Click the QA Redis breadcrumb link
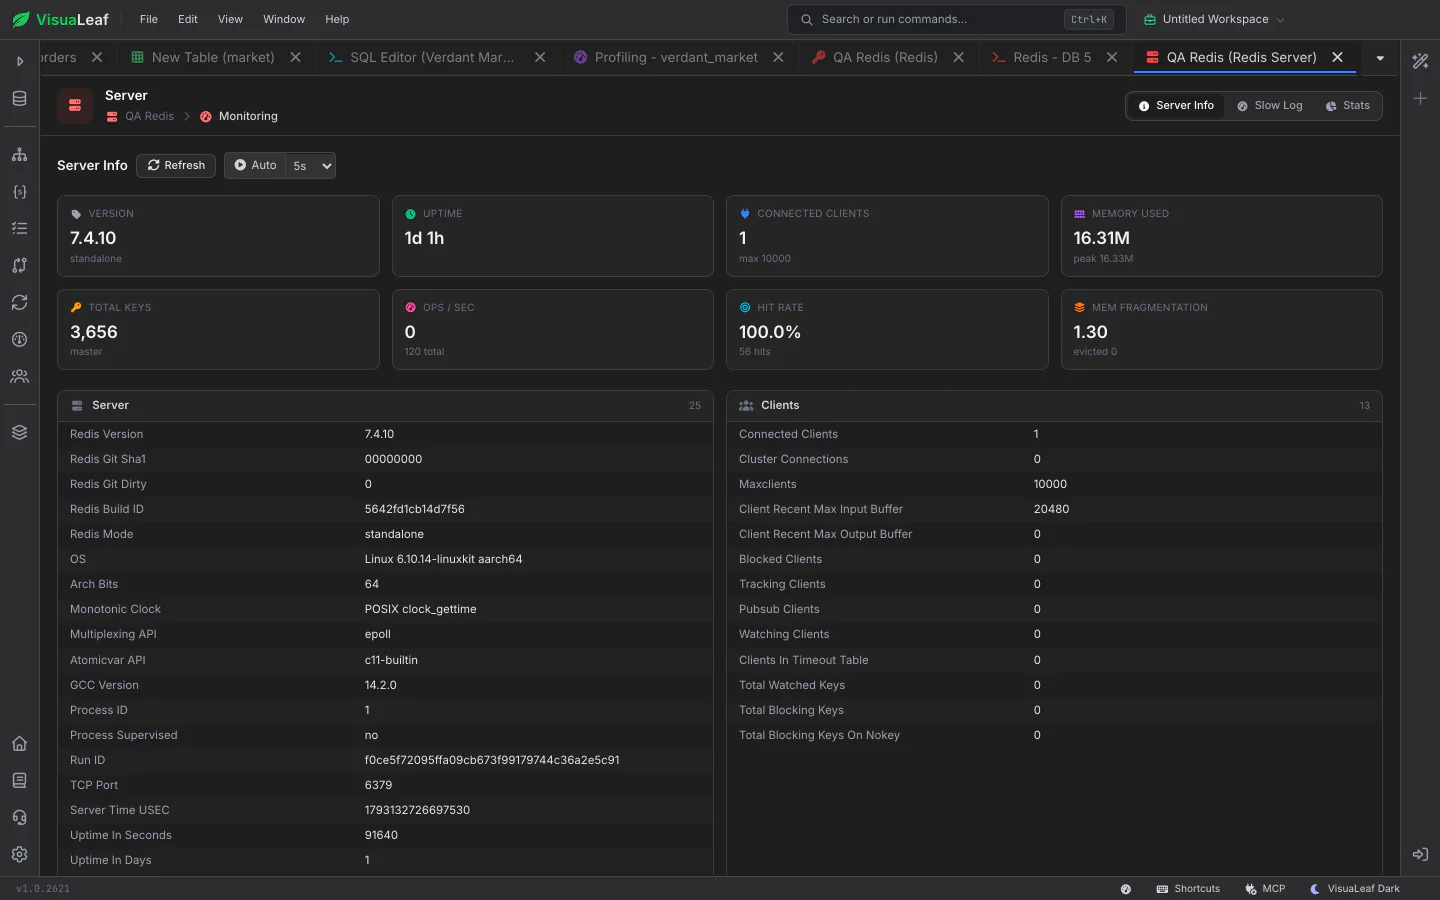 149,116
